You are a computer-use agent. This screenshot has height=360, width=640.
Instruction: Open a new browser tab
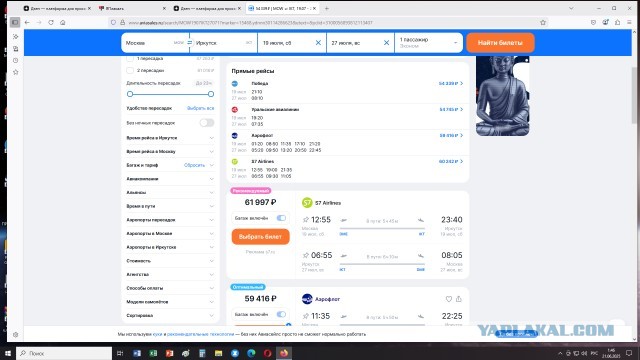tap(327, 8)
